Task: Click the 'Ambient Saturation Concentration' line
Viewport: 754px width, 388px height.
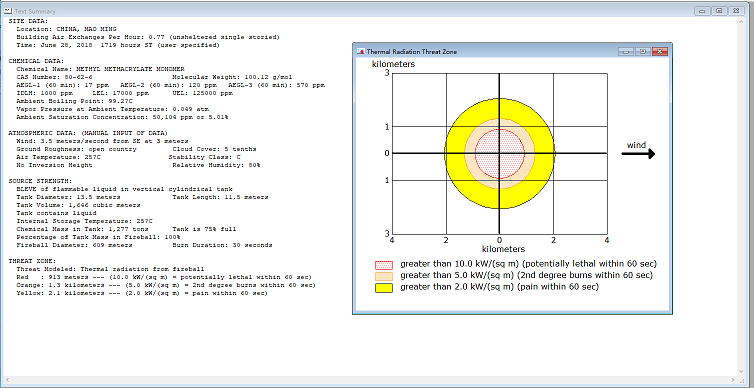Action: 122,117
